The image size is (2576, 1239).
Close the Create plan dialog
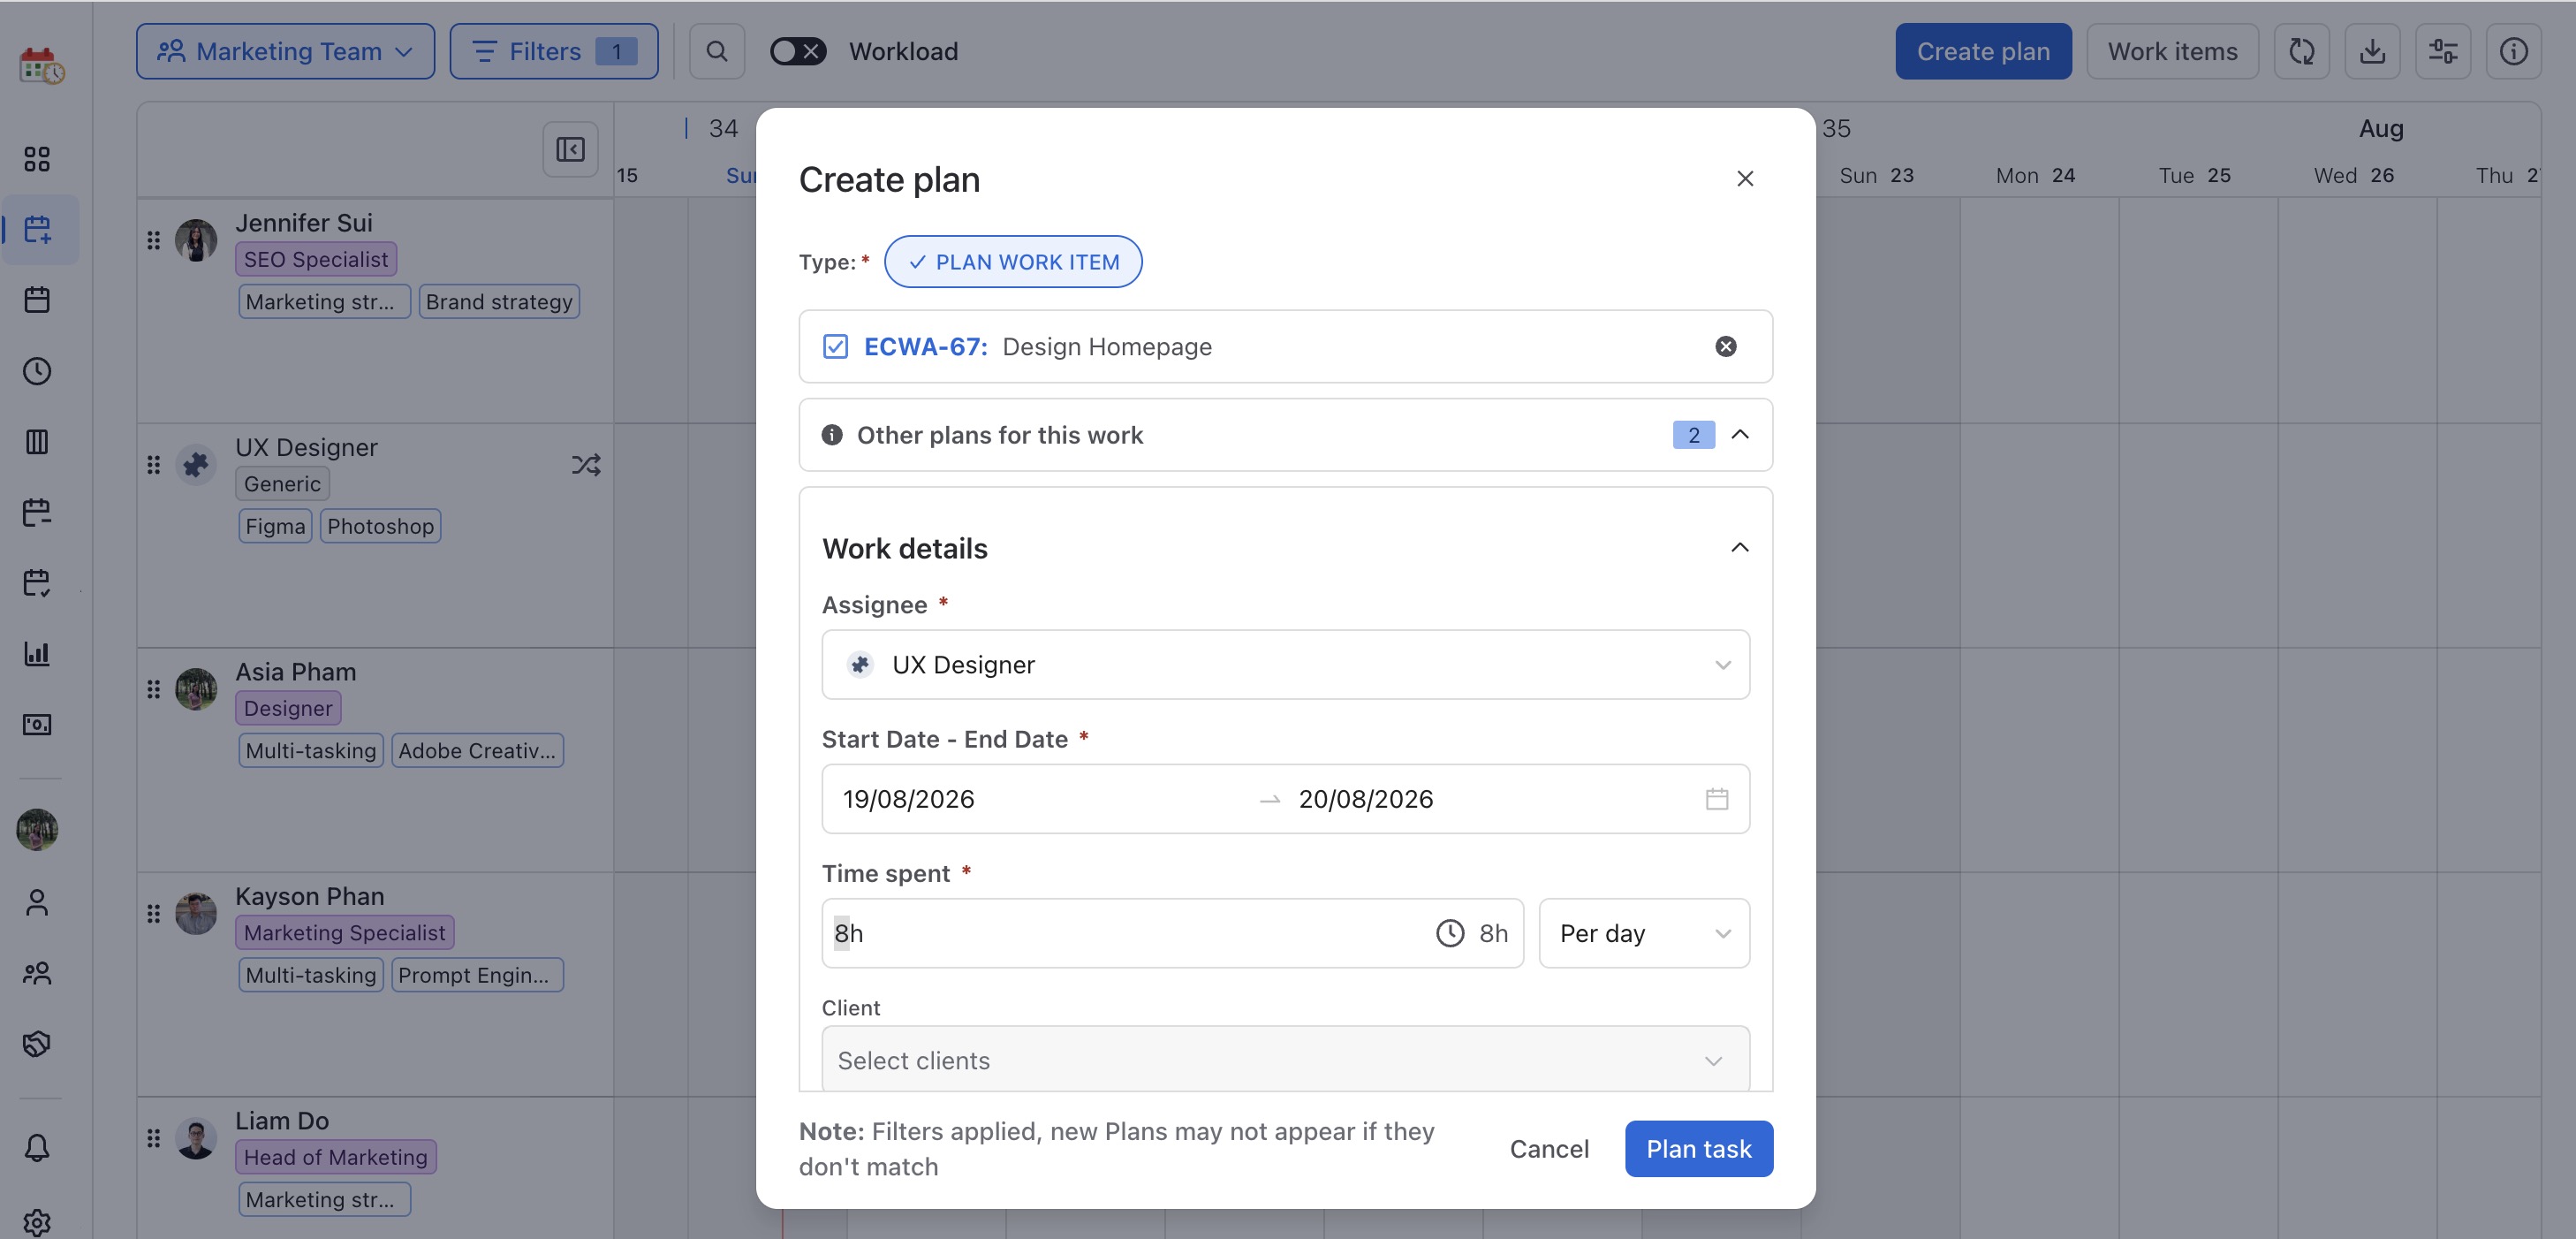click(1745, 178)
